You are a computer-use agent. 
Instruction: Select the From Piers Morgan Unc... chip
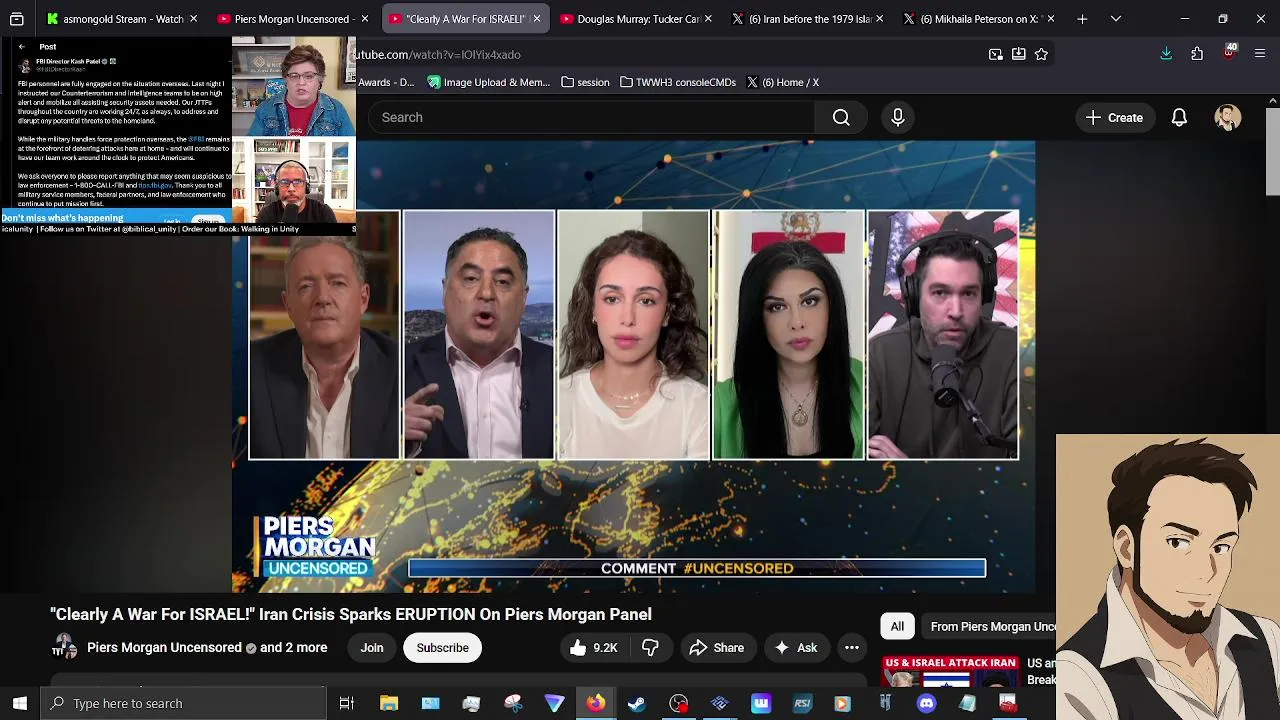click(x=990, y=626)
